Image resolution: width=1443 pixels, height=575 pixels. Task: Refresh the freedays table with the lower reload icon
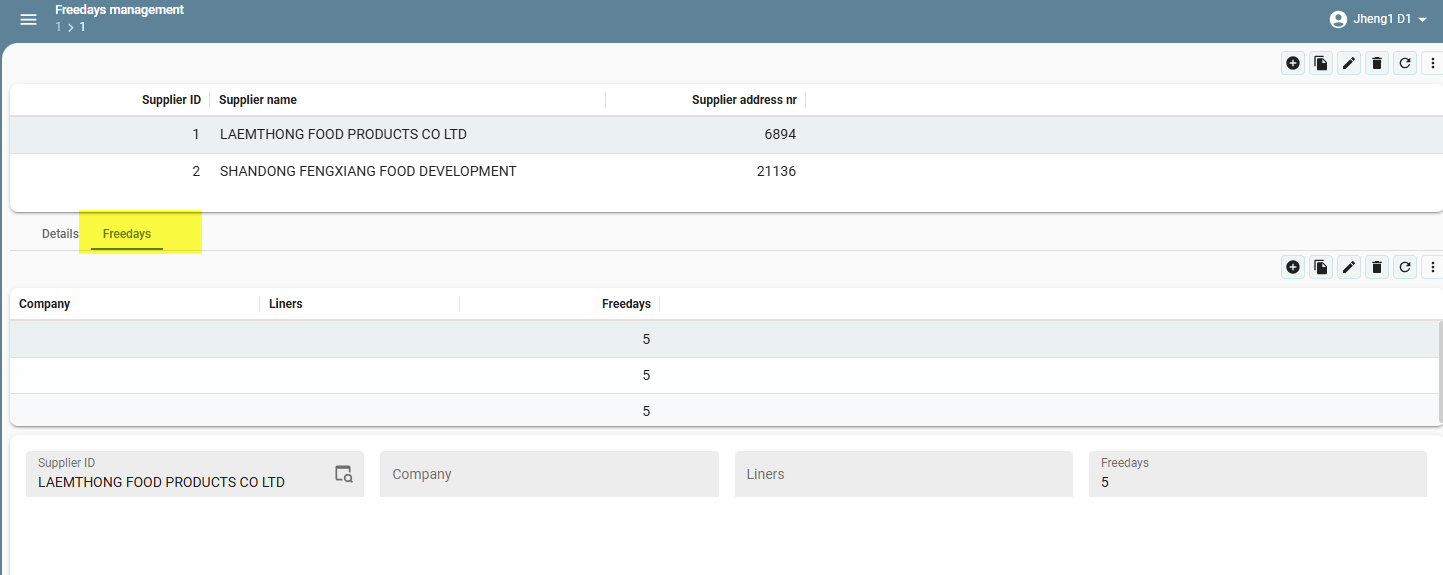pyautogui.click(x=1405, y=267)
